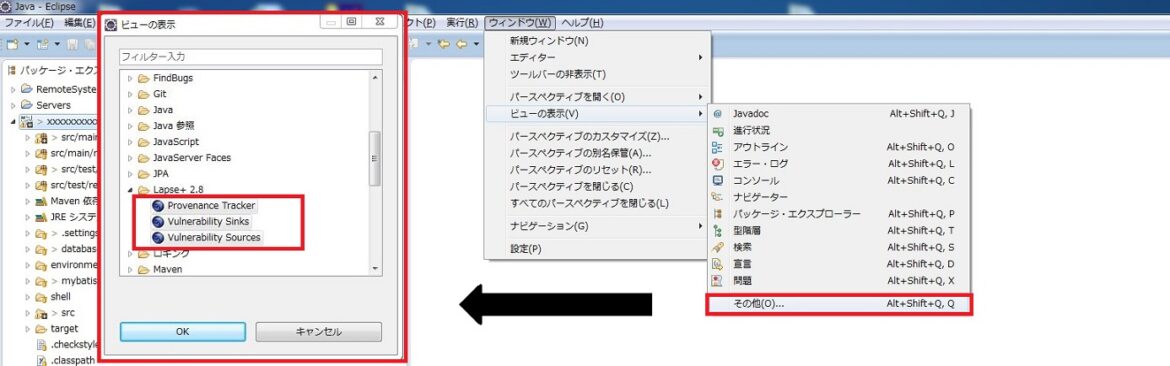
Task: Expand the Java 参照 folder node
Action: pos(130,125)
